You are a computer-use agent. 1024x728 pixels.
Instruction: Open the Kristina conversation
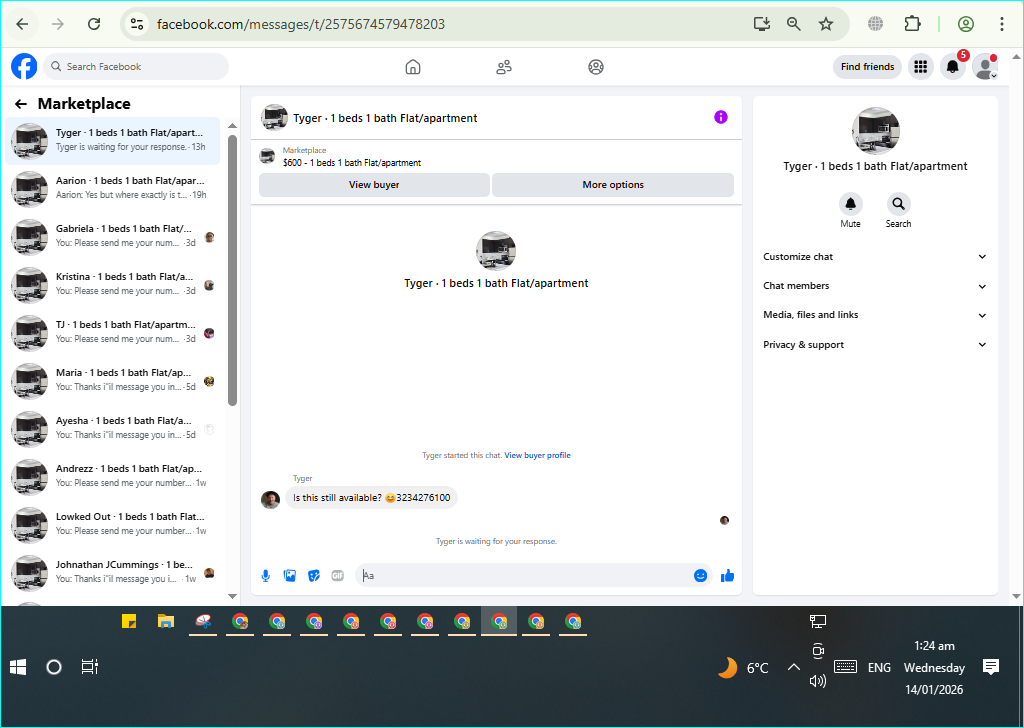click(x=112, y=284)
